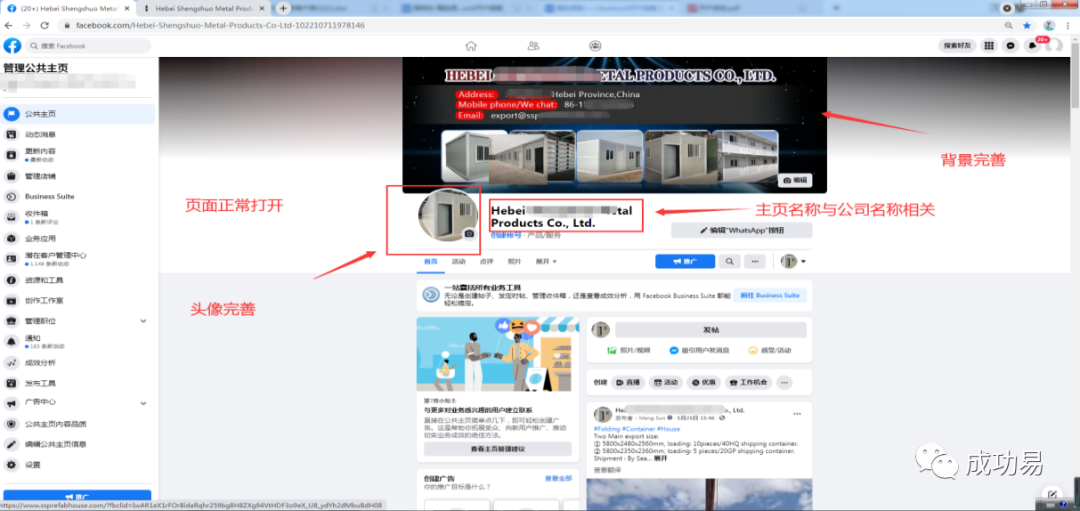
Task: Click browser reload button
Action: 45,25
